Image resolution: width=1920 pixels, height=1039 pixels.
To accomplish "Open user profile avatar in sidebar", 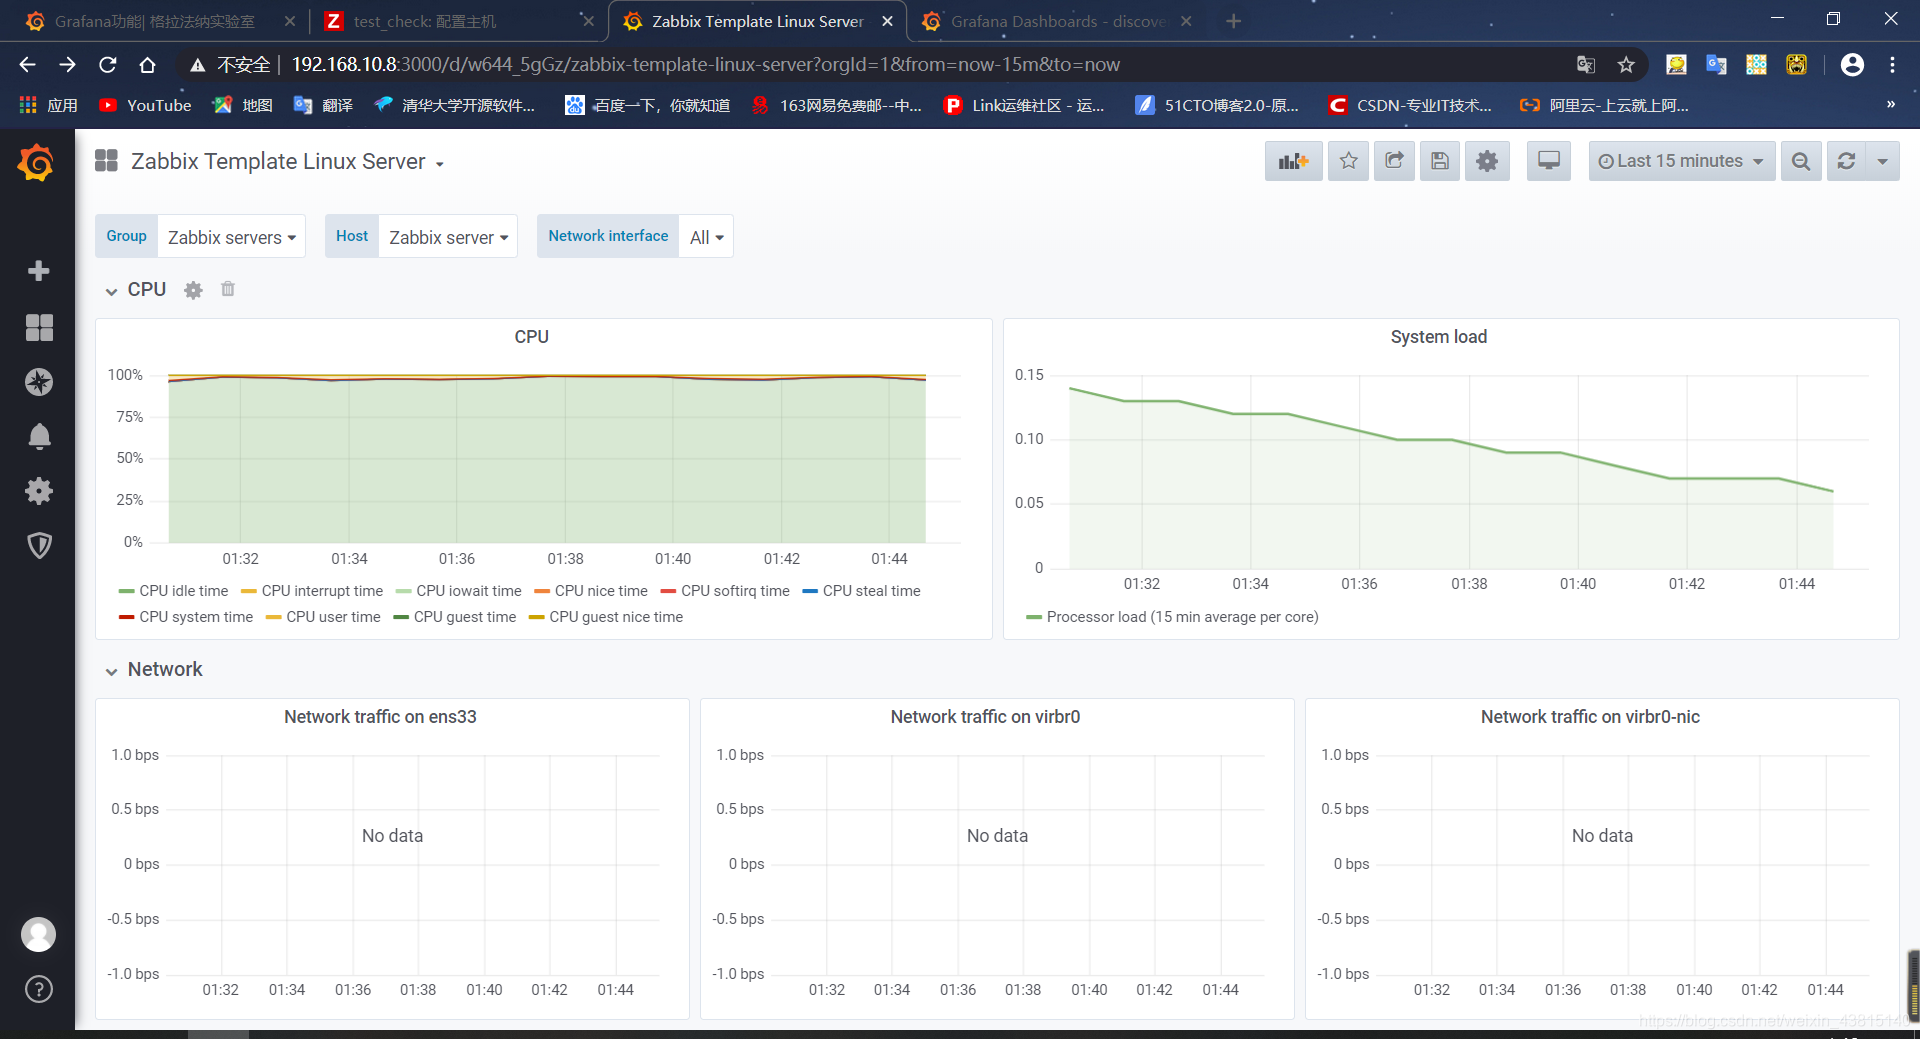I will tap(39, 934).
